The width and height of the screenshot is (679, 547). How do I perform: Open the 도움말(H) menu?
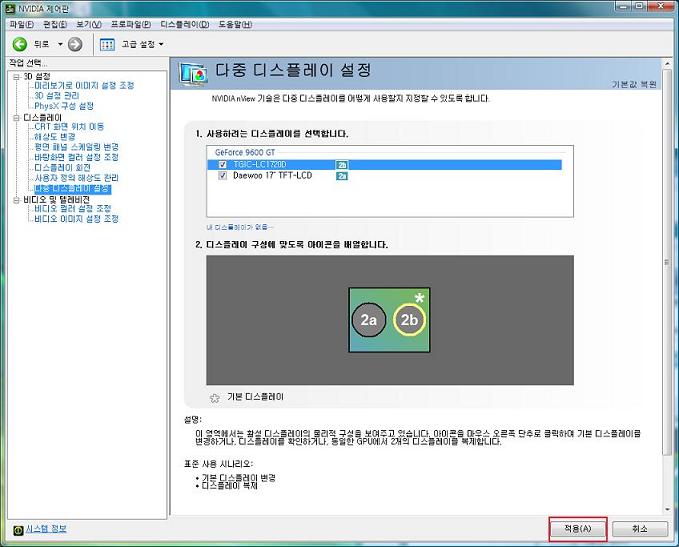(x=235, y=24)
